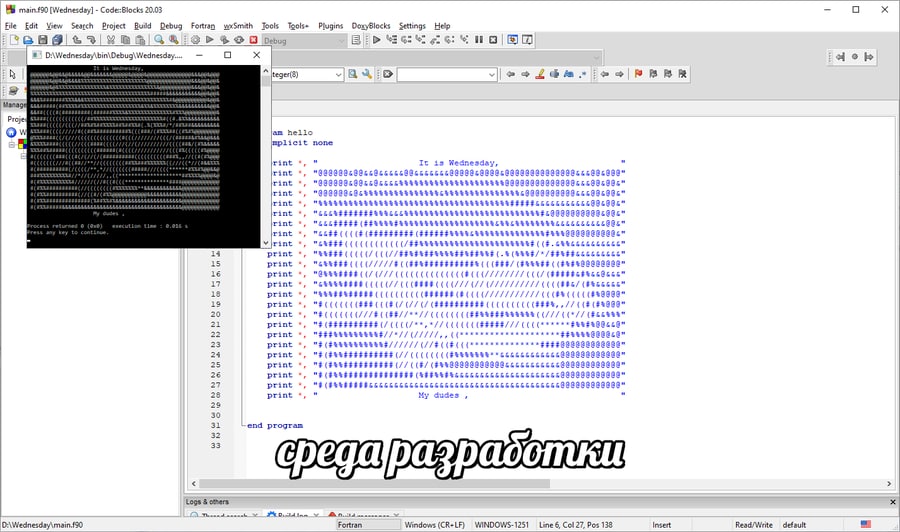This screenshot has height=532, width=900.
Task: Click the Jump back icon at toolbar right
Action: pos(840,56)
